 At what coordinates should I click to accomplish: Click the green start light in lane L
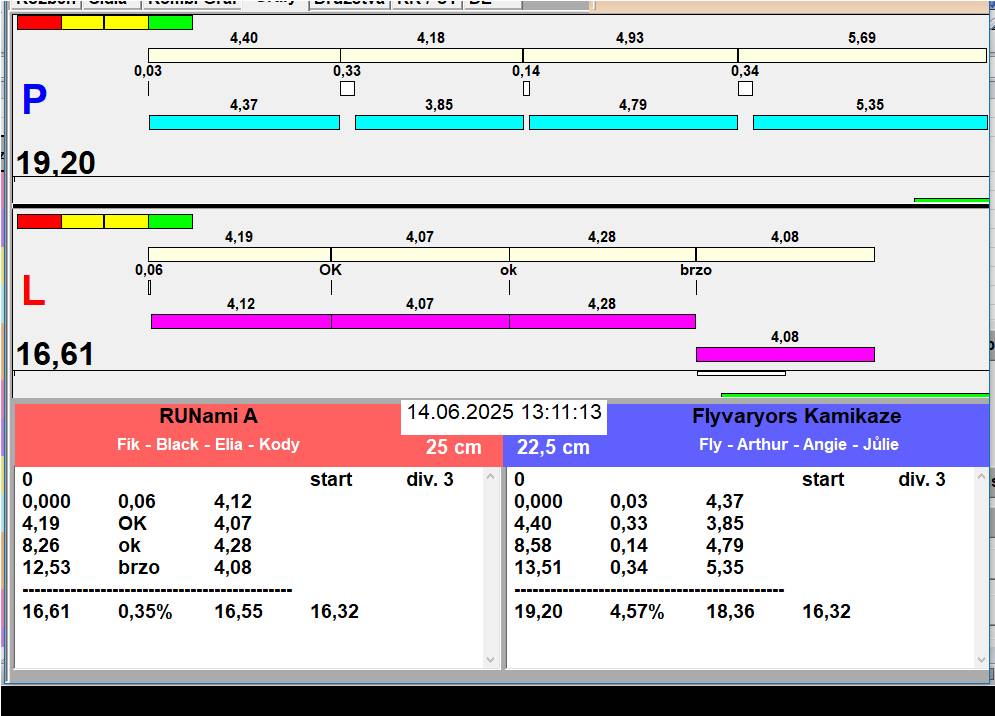pyautogui.click(x=170, y=221)
